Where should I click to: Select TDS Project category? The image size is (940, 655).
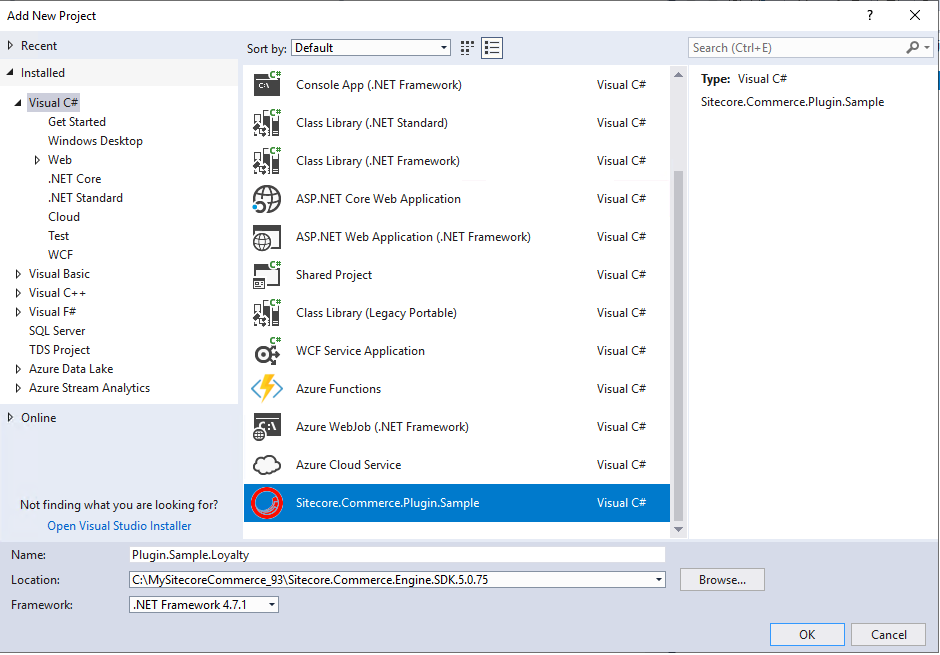59,350
